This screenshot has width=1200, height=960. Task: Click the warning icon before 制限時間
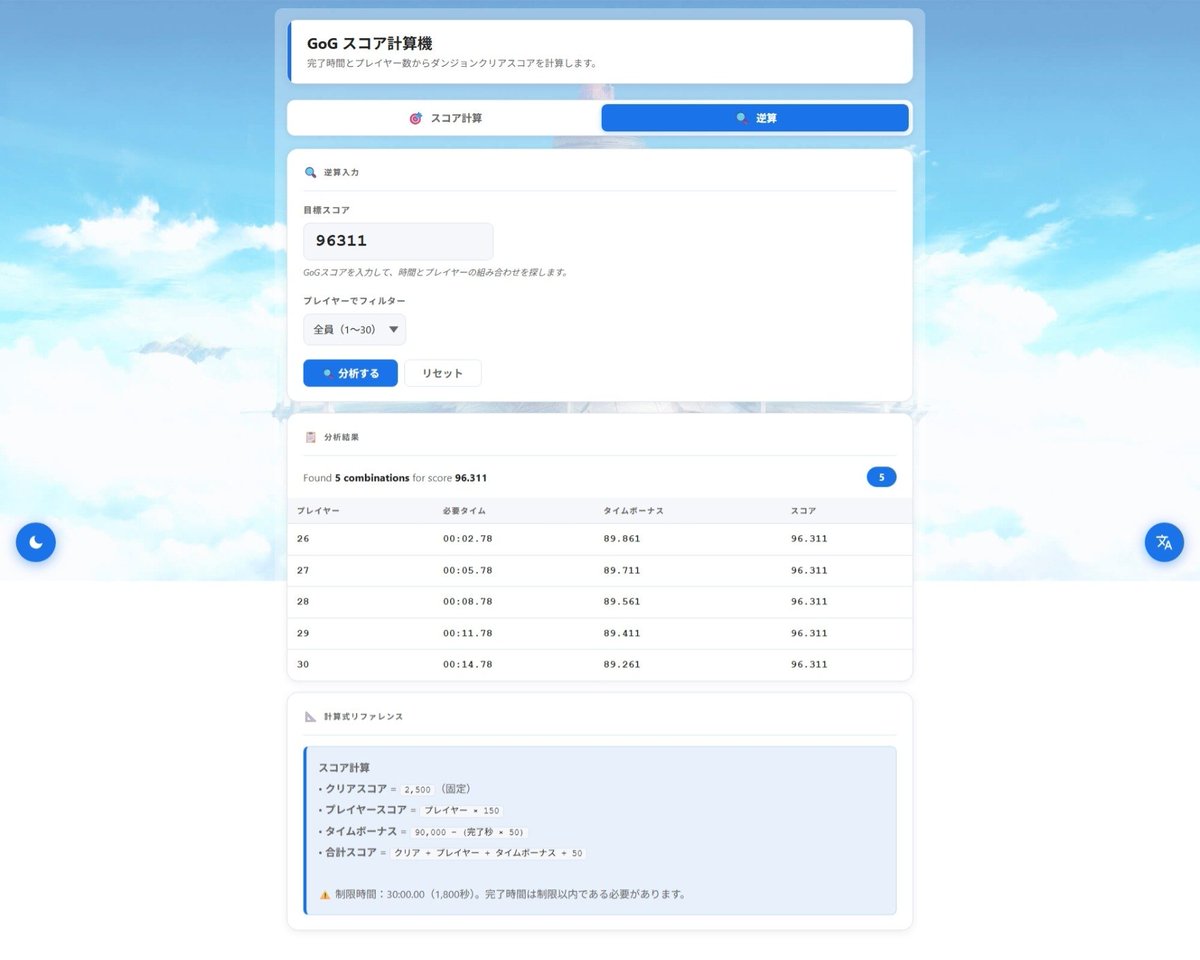324,894
